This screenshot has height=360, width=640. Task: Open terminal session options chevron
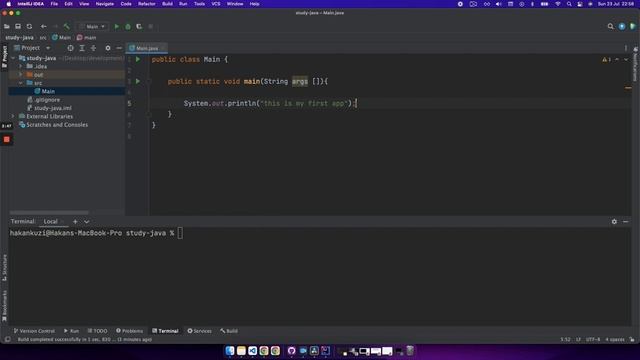point(87,222)
